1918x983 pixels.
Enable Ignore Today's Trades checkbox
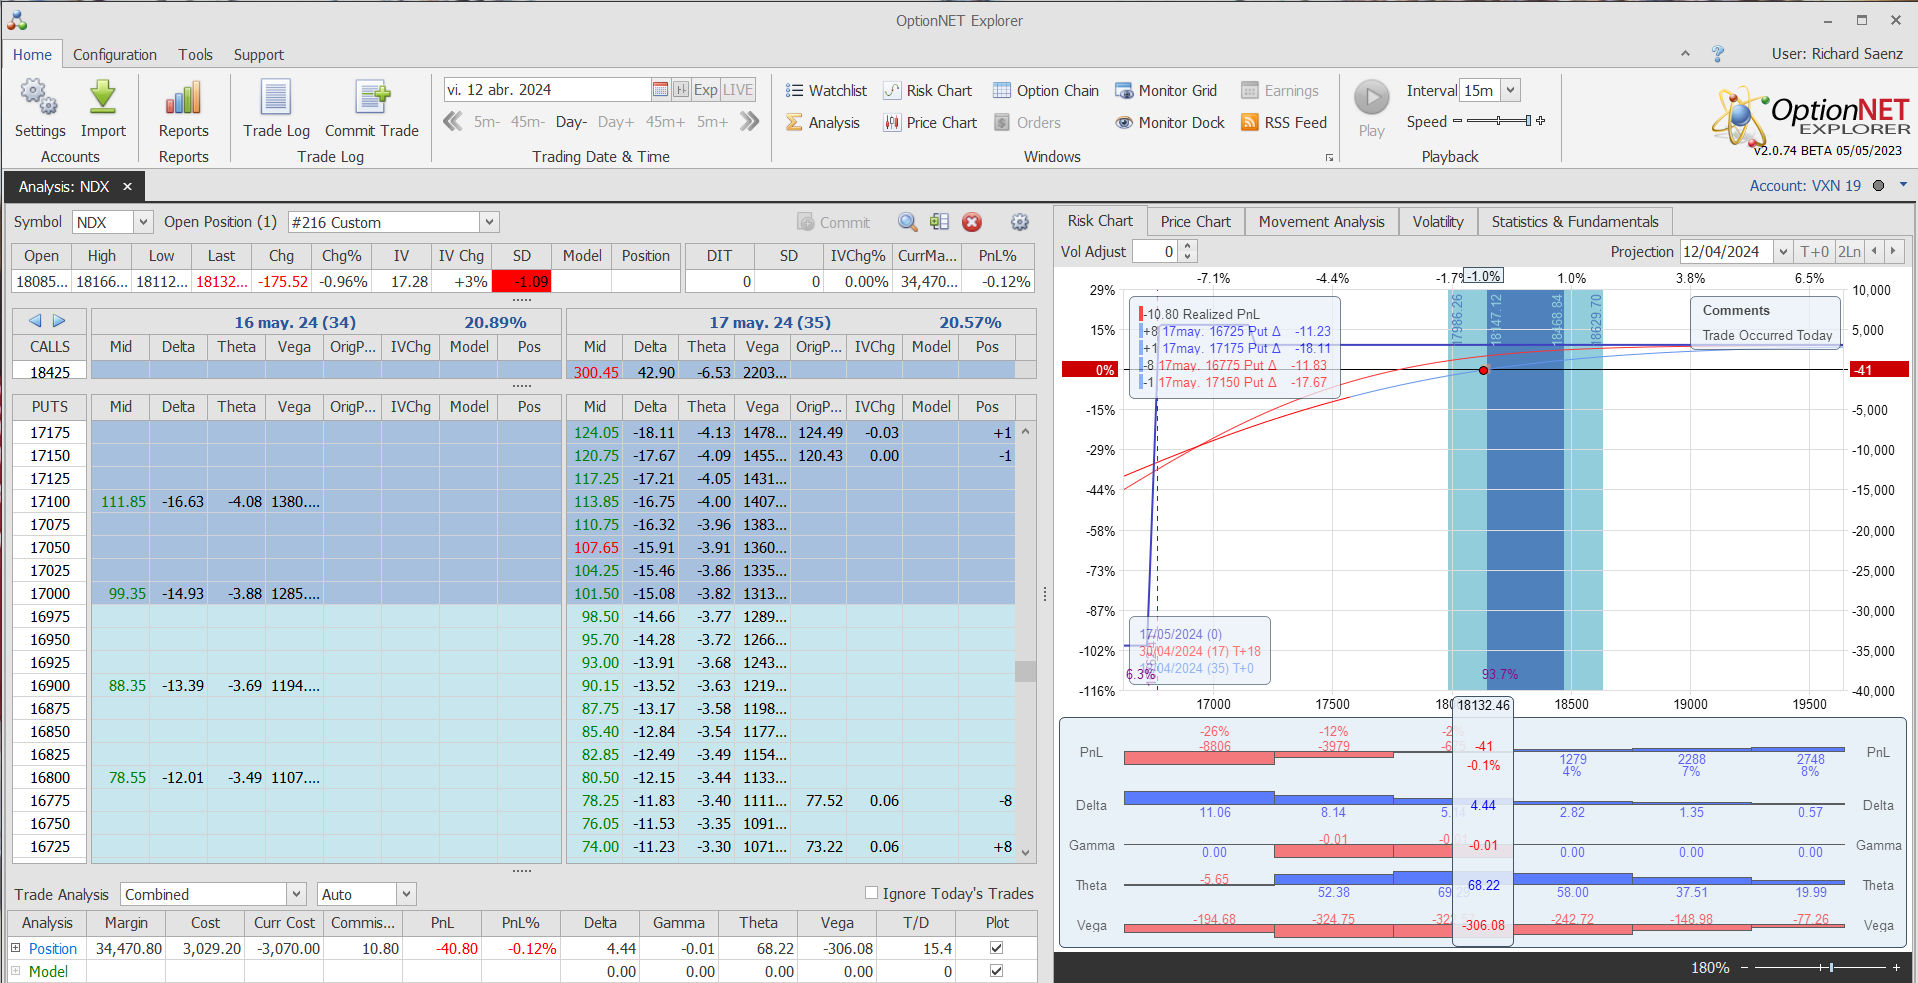871,893
